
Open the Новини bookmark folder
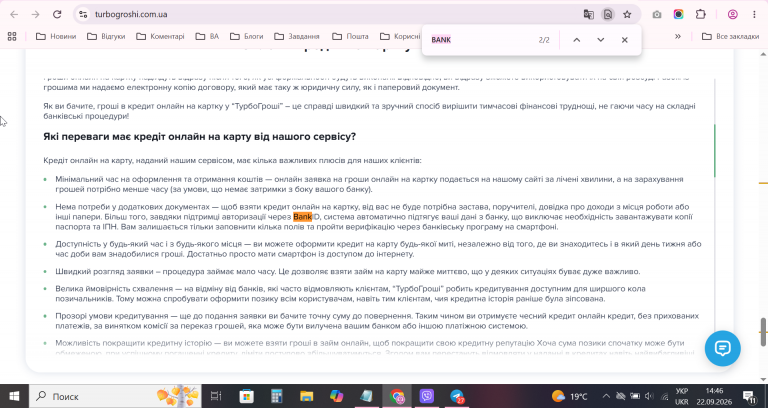coord(56,36)
